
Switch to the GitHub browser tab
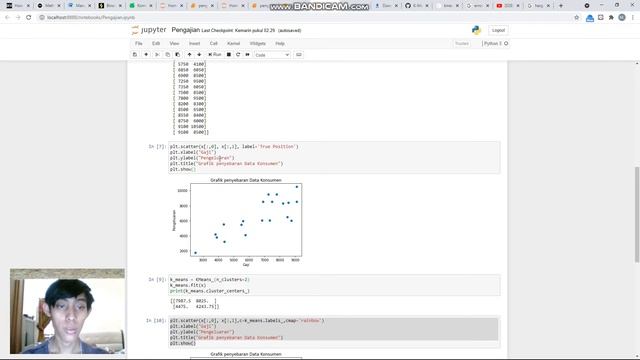[417, 6]
